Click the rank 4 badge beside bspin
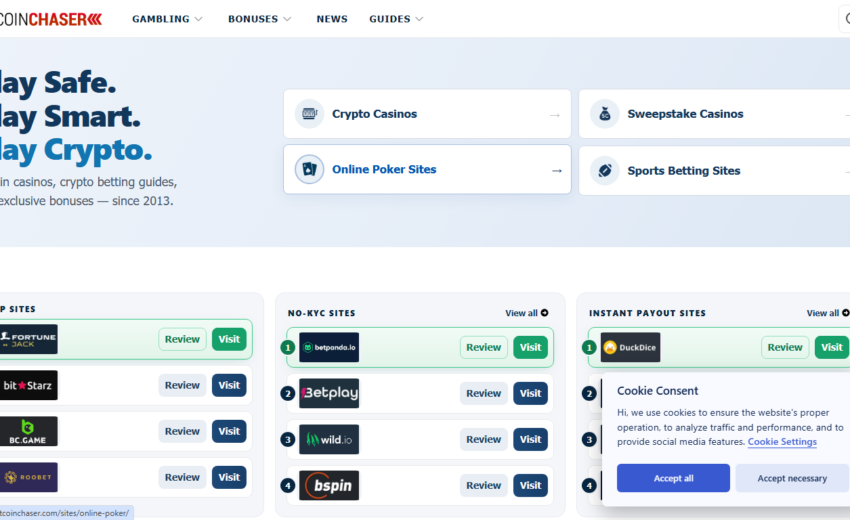This screenshot has width=850, height=520. point(288,486)
